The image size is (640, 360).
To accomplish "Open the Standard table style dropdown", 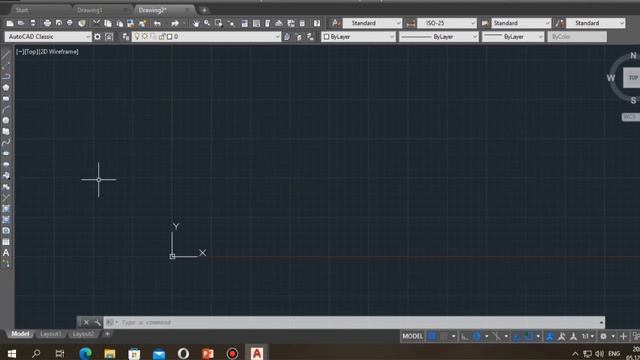I will [521, 23].
